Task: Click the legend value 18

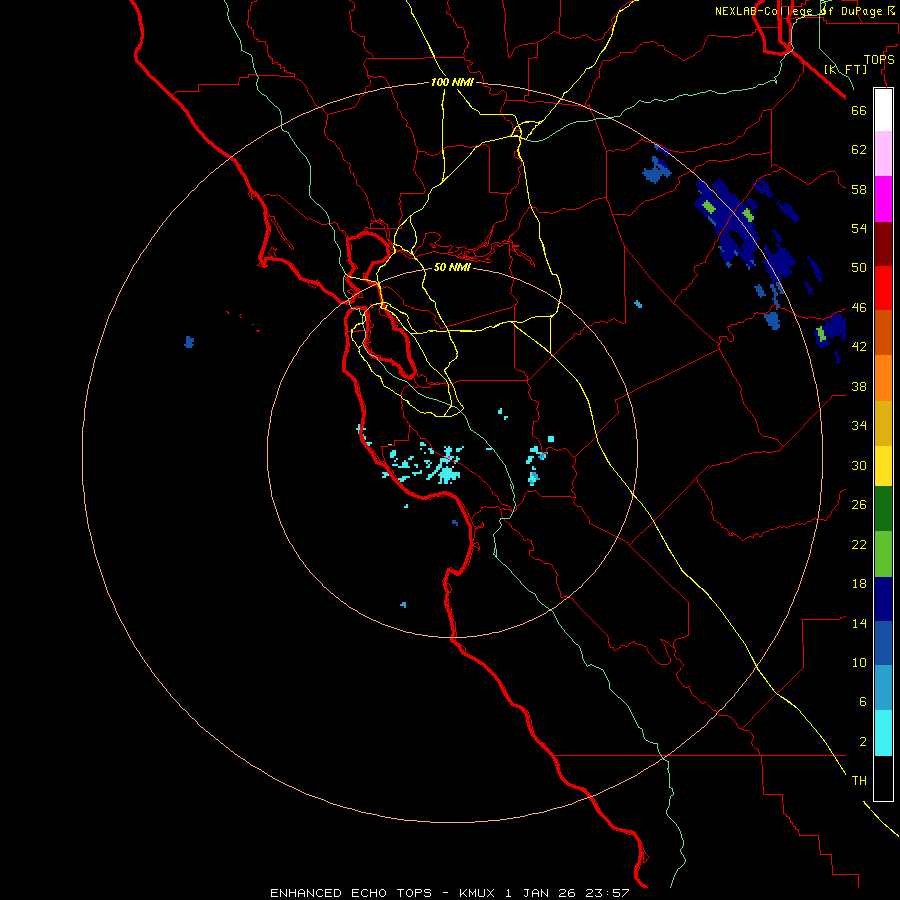Action: click(x=859, y=584)
